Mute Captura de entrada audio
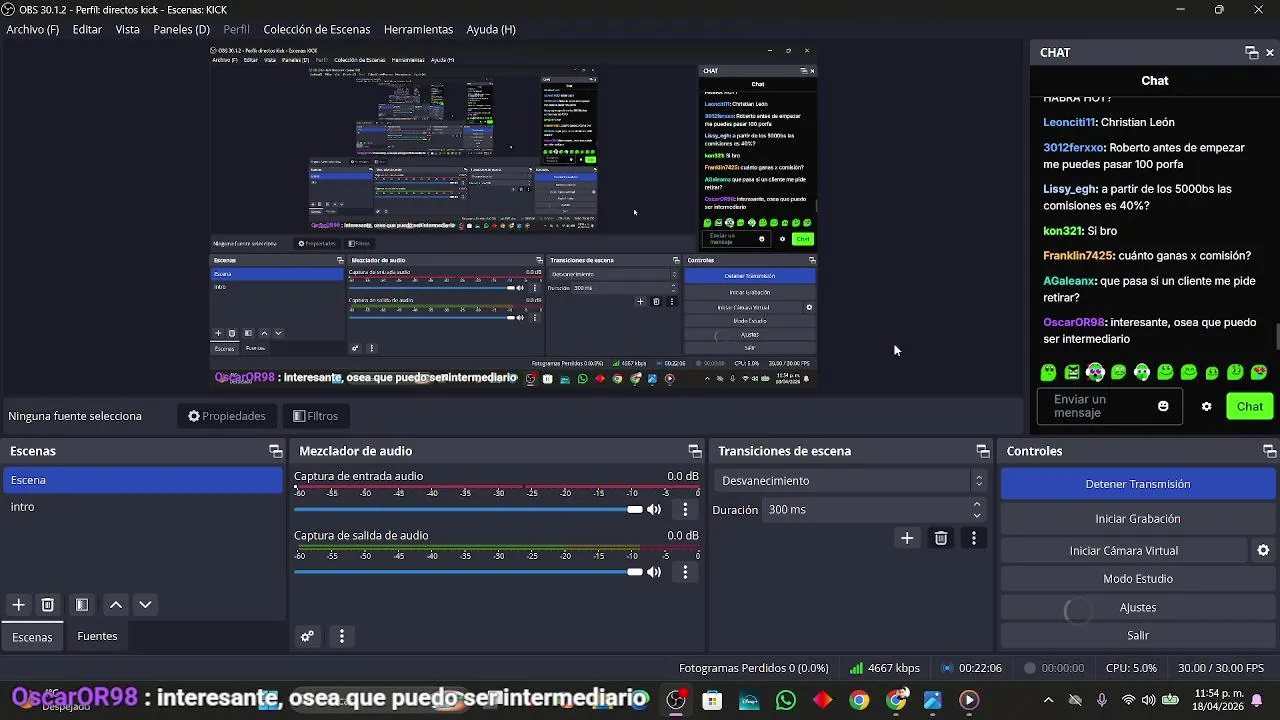The width and height of the screenshot is (1280, 720). click(654, 510)
